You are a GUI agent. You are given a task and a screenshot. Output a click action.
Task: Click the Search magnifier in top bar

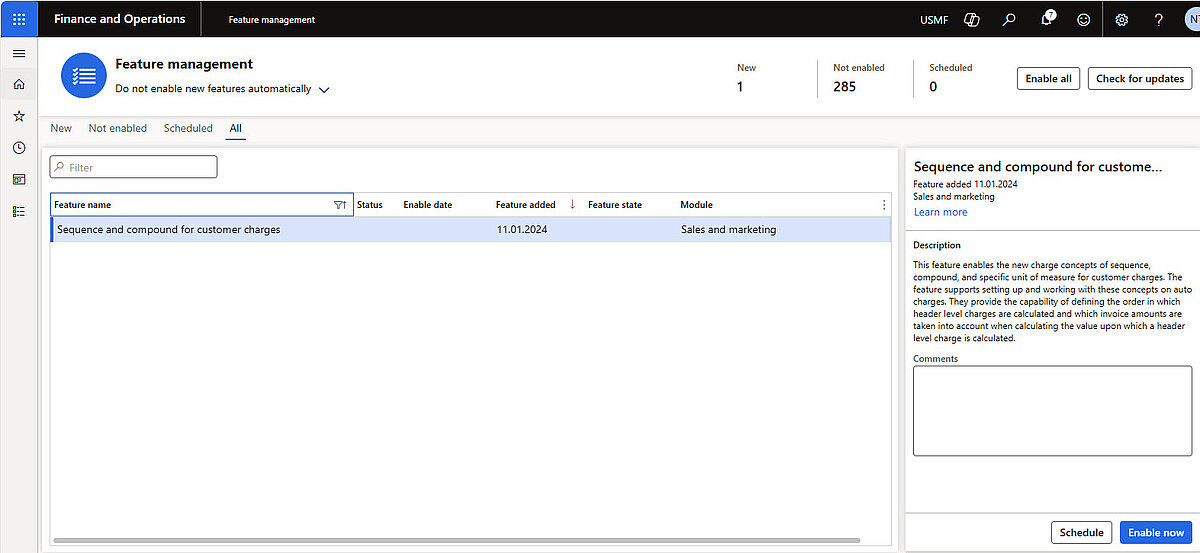tap(1009, 19)
